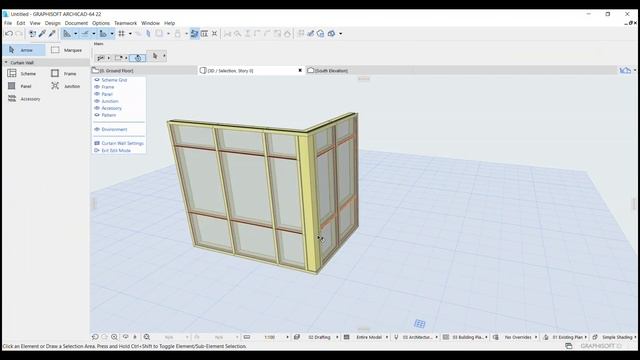Open the 03 Architectural dropdown
The image size is (640, 360).
pyautogui.click(x=437, y=337)
